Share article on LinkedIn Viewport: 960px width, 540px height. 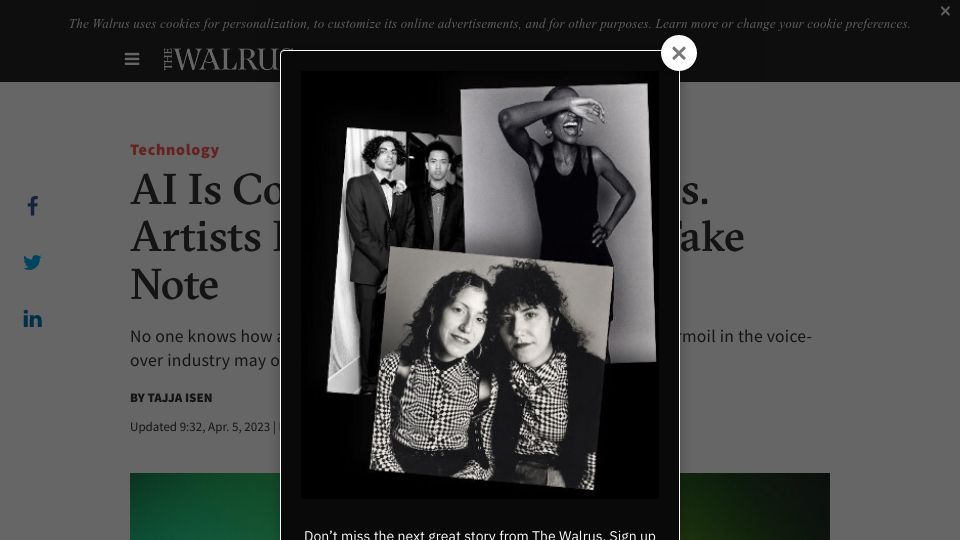tap(32, 319)
